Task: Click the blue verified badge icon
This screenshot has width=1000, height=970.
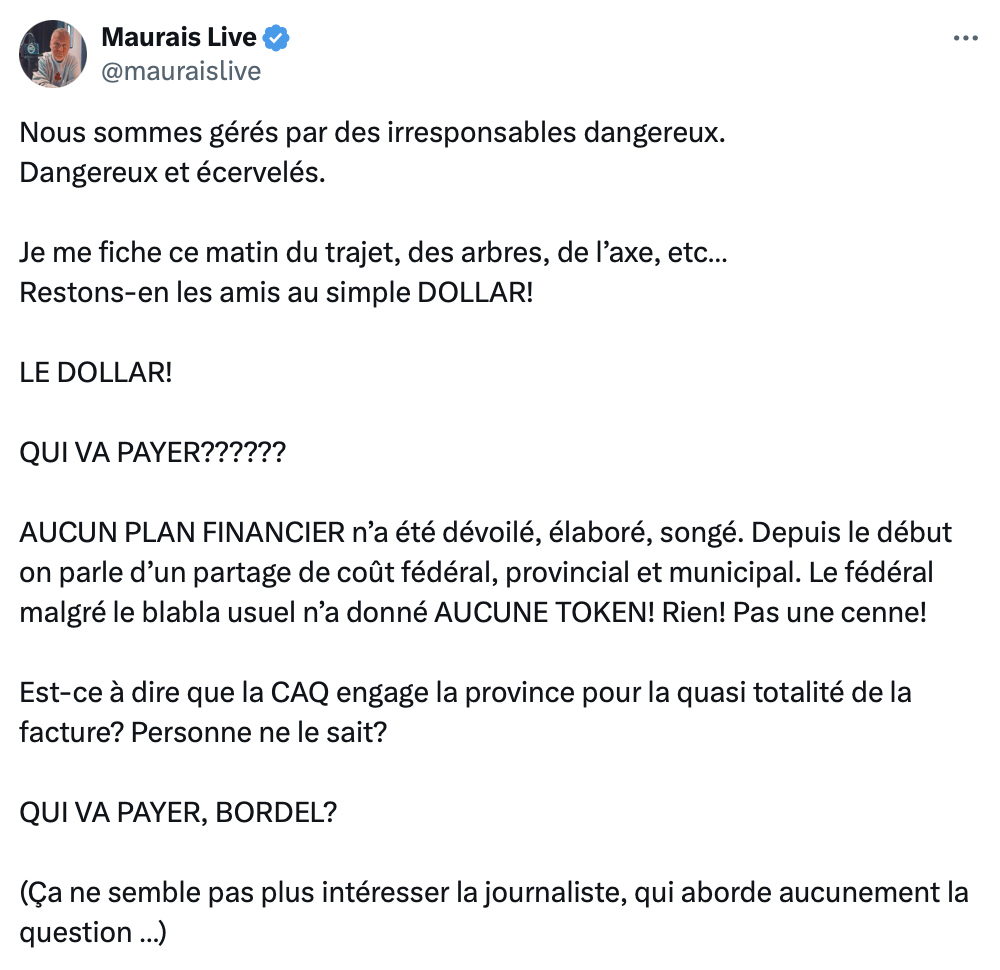Action: click(276, 38)
